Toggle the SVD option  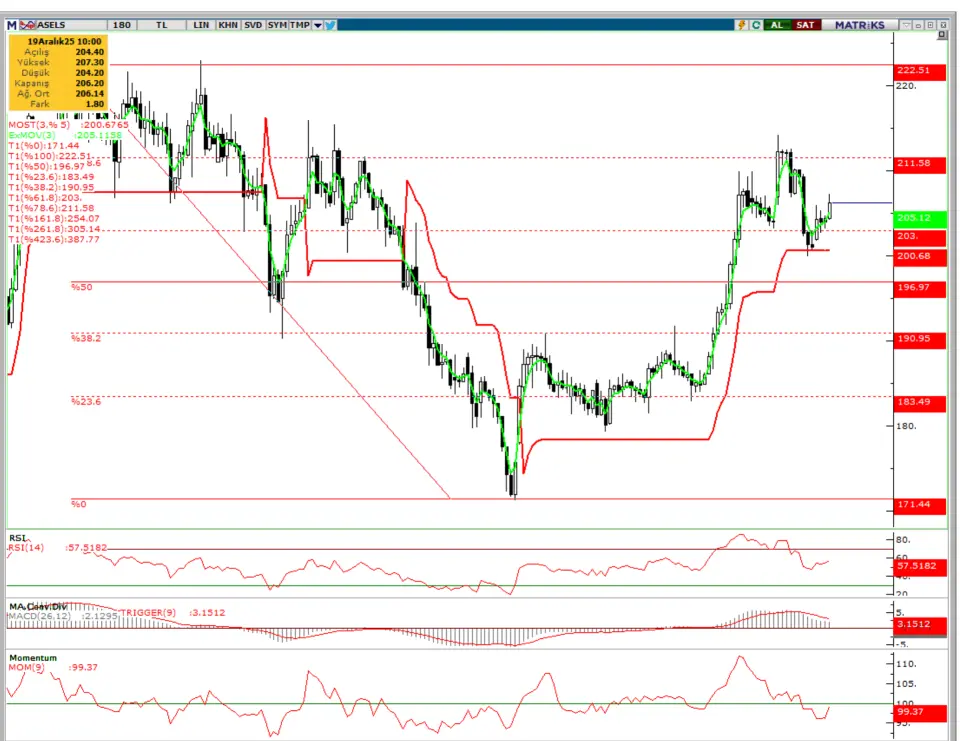click(252, 25)
